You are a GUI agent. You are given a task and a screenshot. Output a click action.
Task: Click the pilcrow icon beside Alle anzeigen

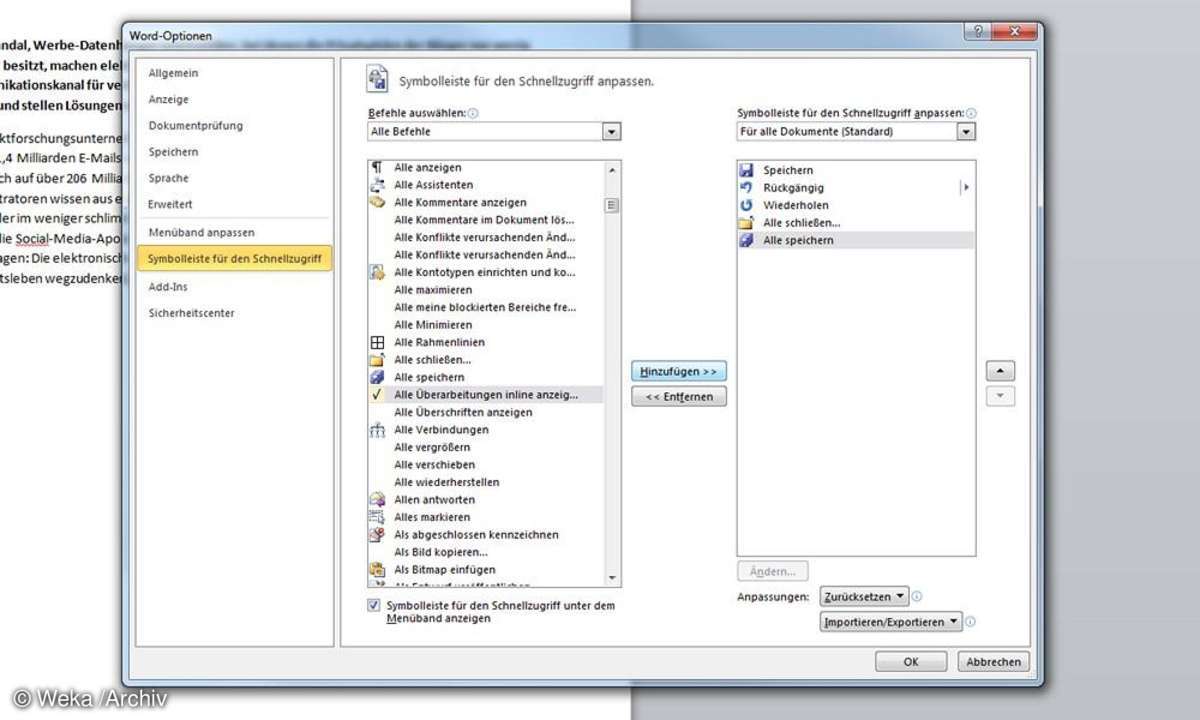(x=377, y=167)
